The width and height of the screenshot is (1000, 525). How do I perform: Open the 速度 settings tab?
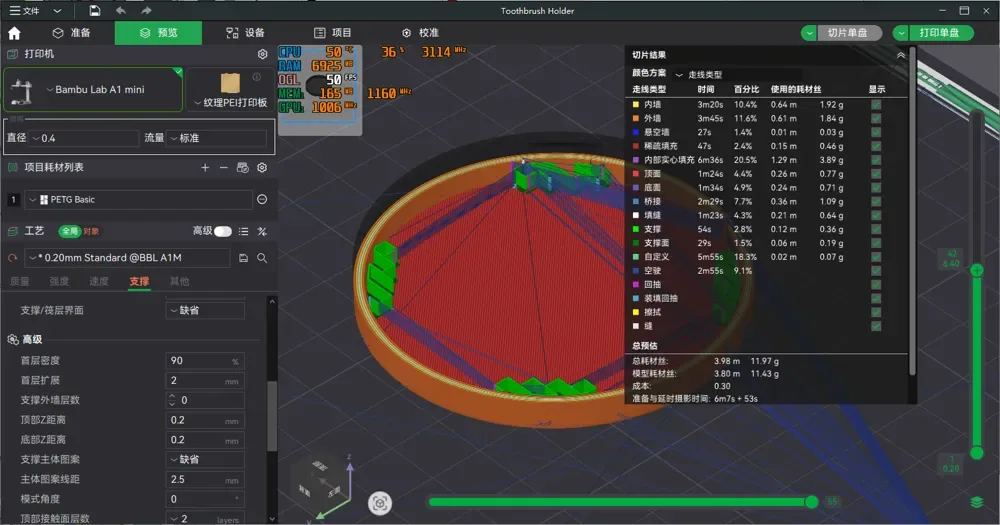pyautogui.click(x=99, y=281)
